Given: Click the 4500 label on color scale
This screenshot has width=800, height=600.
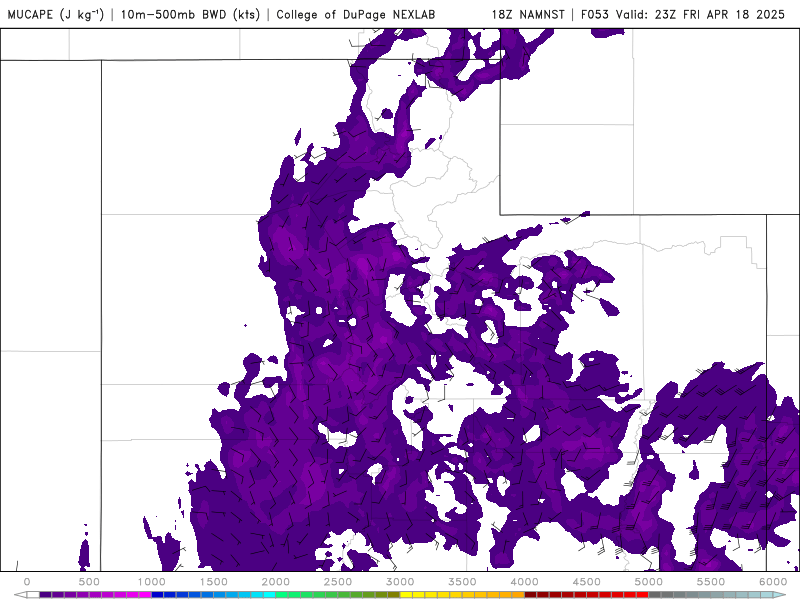Looking at the screenshot, I should [587, 582].
